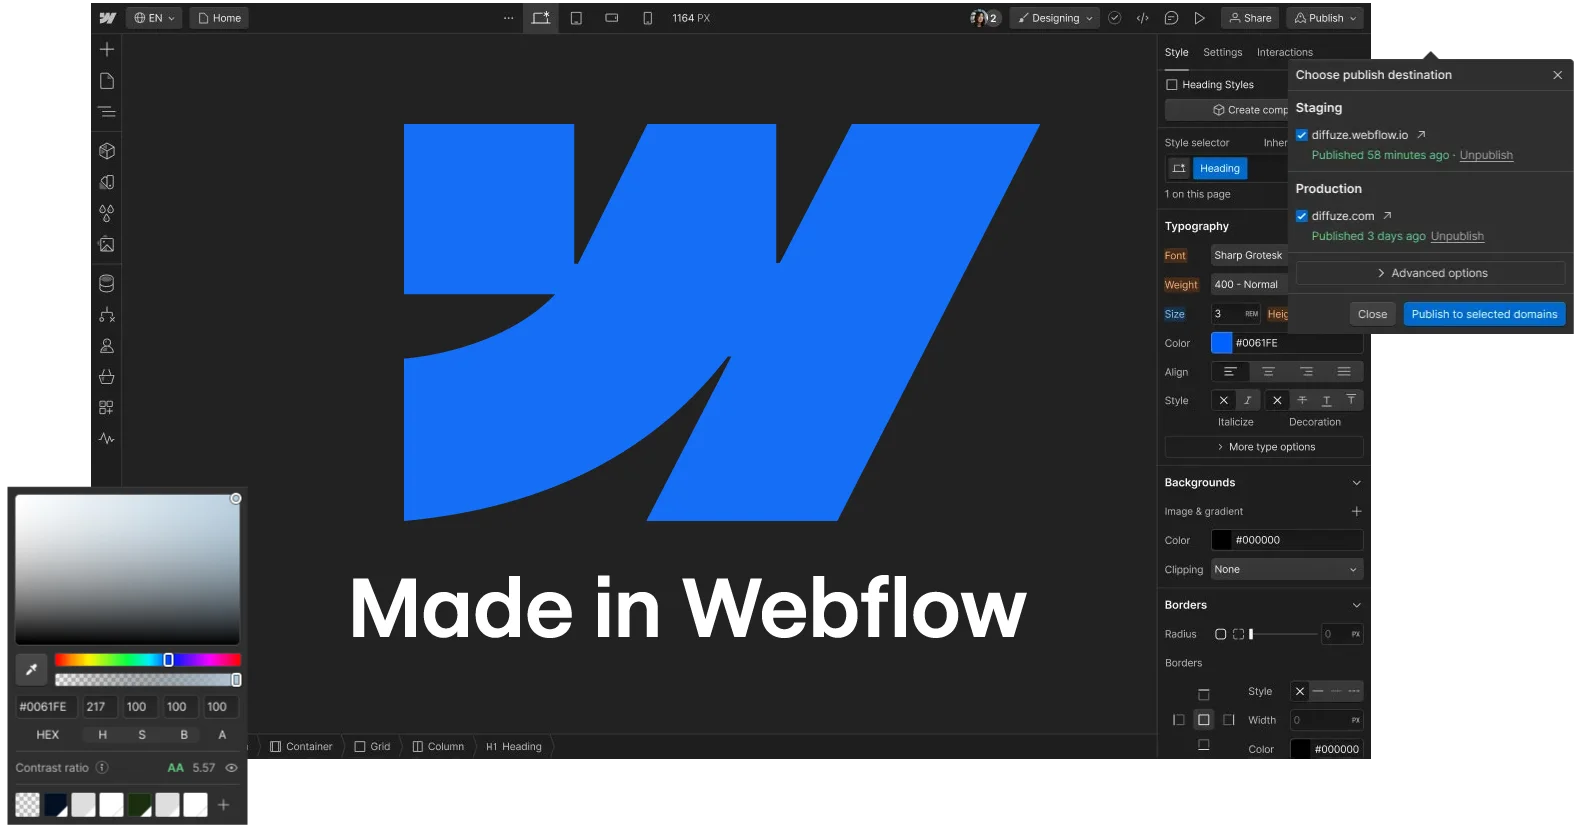Open the Clipping None dropdown
The width and height of the screenshot is (1581, 833).
[x=1287, y=569]
